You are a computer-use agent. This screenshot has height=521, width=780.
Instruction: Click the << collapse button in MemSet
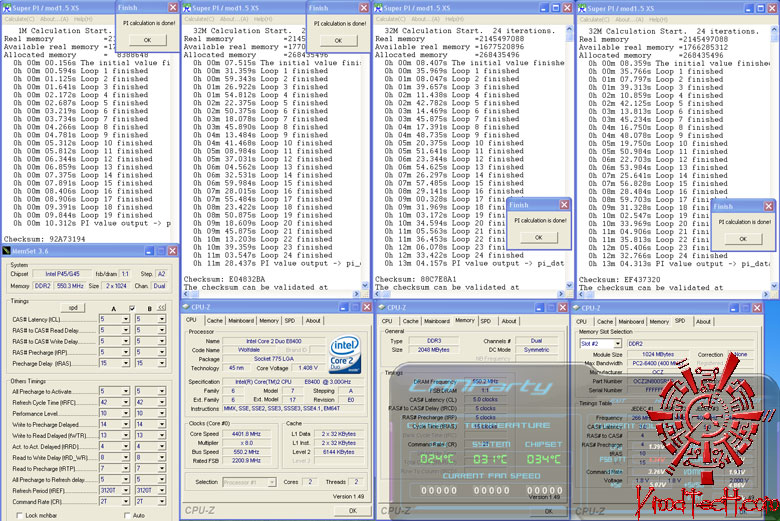coord(162,308)
